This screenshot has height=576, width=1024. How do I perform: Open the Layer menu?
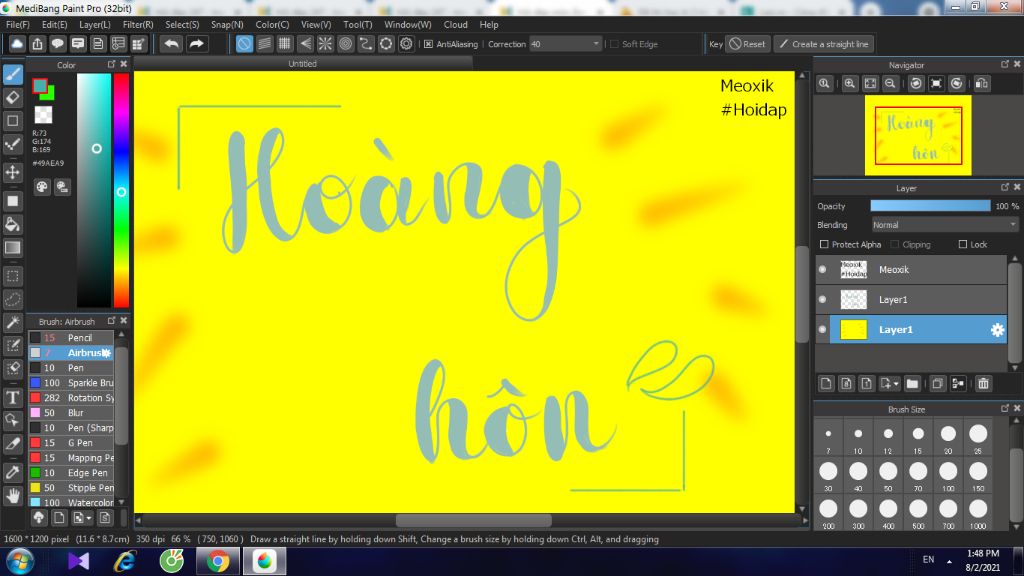pos(95,25)
